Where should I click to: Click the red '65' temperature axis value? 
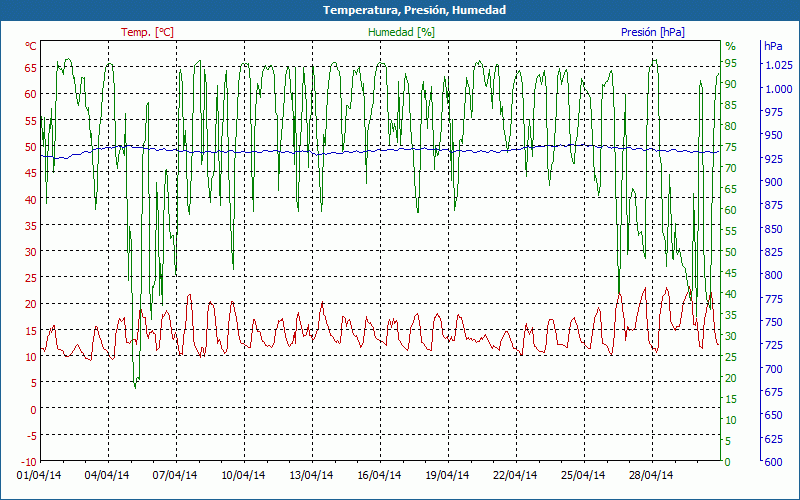click(x=31, y=67)
